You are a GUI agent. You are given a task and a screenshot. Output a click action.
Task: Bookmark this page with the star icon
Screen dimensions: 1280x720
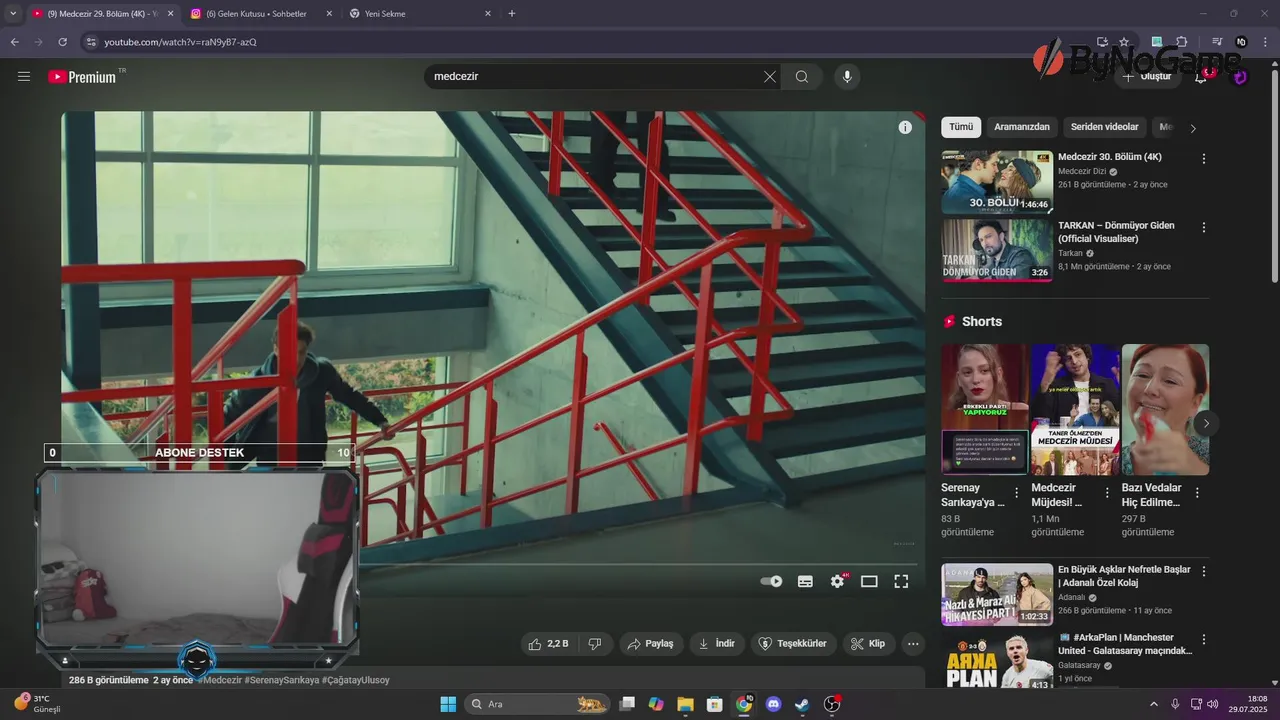pos(1124,42)
